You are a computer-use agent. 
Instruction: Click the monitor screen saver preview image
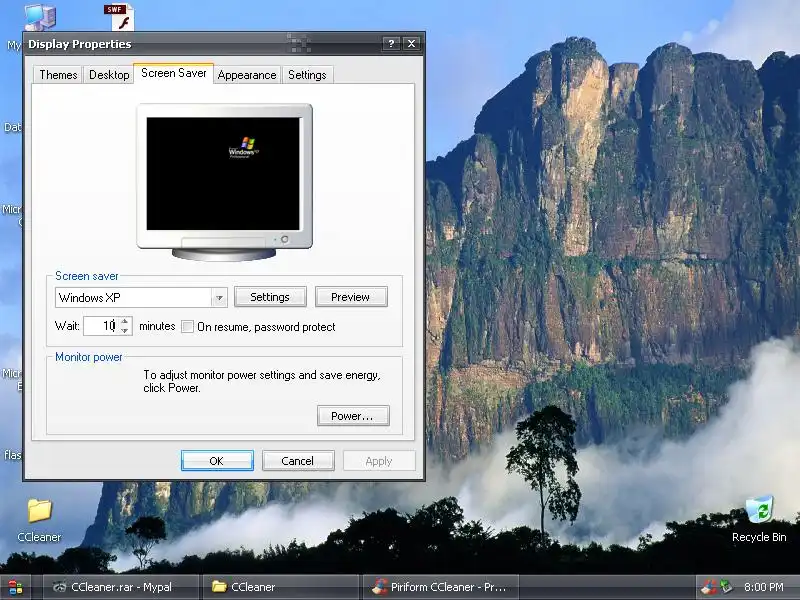(223, 174)
